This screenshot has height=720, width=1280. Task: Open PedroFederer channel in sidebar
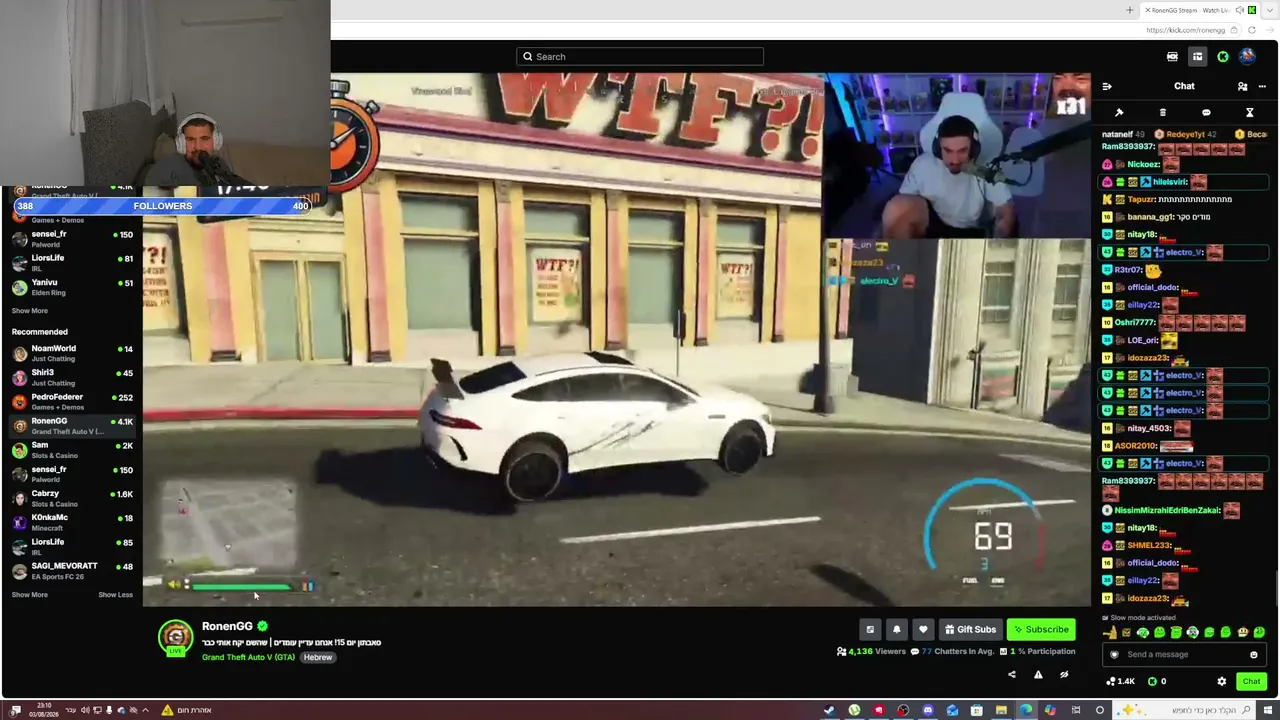(72, 401)
